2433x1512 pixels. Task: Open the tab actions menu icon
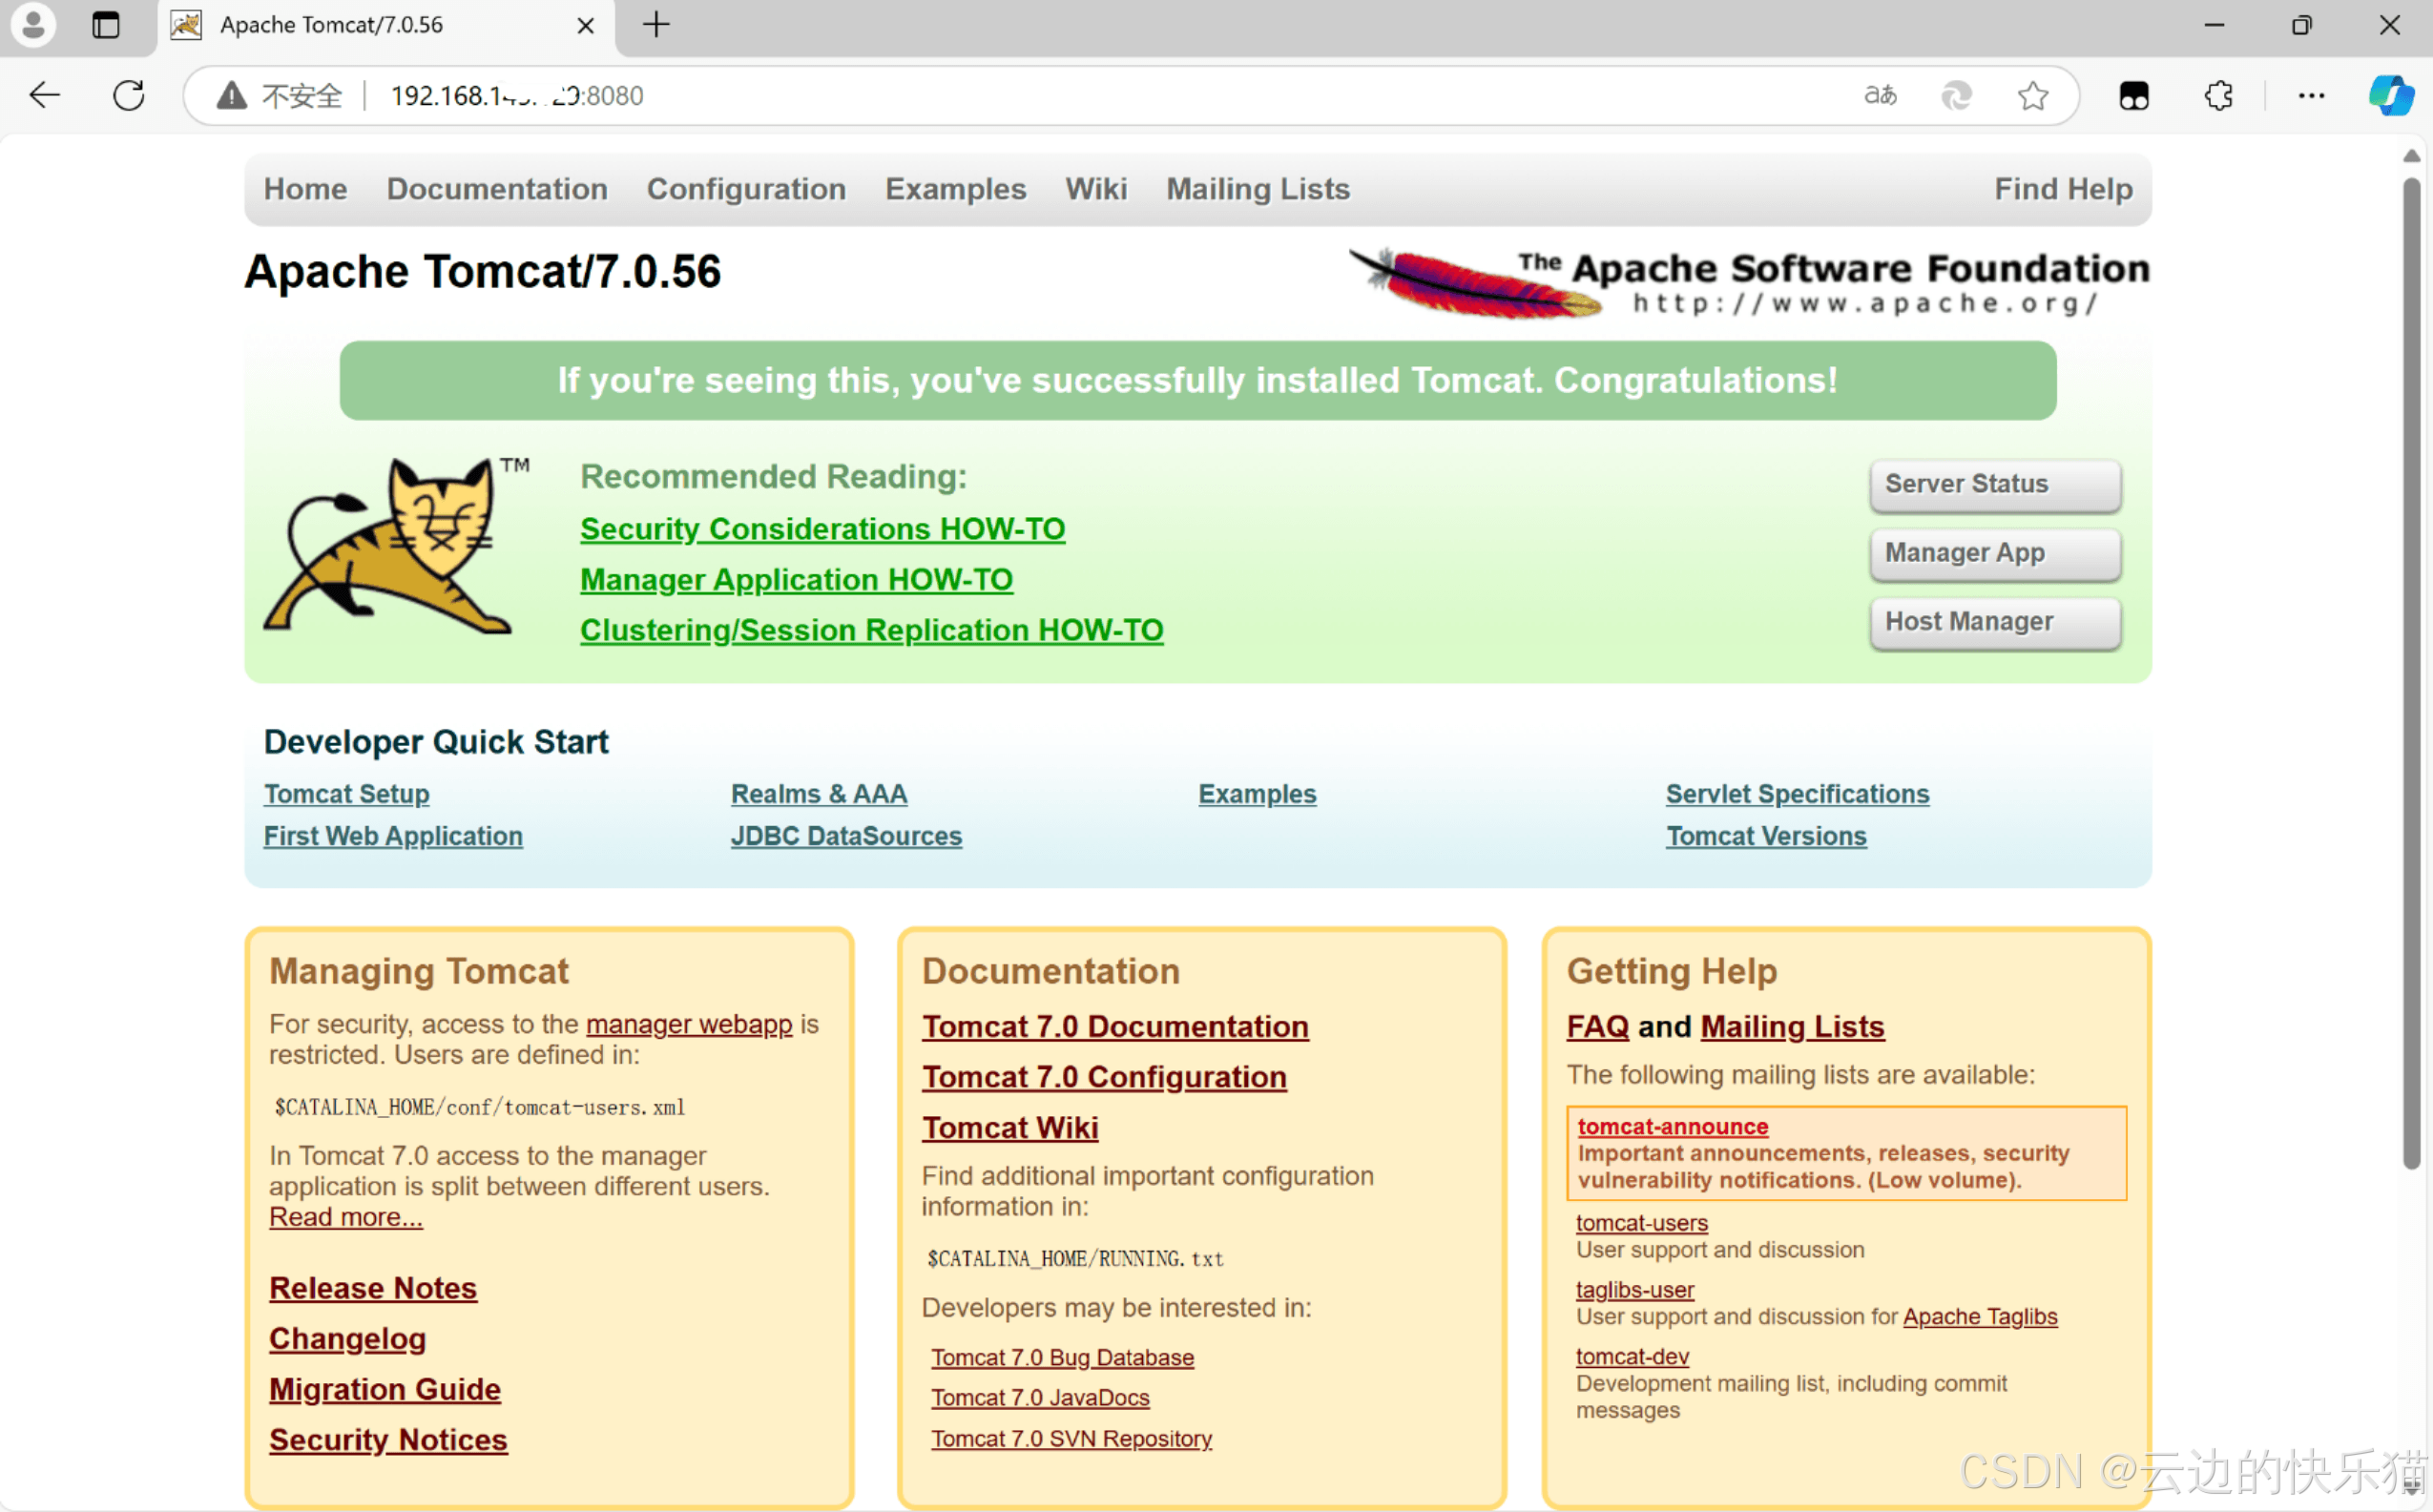(105, 25)
